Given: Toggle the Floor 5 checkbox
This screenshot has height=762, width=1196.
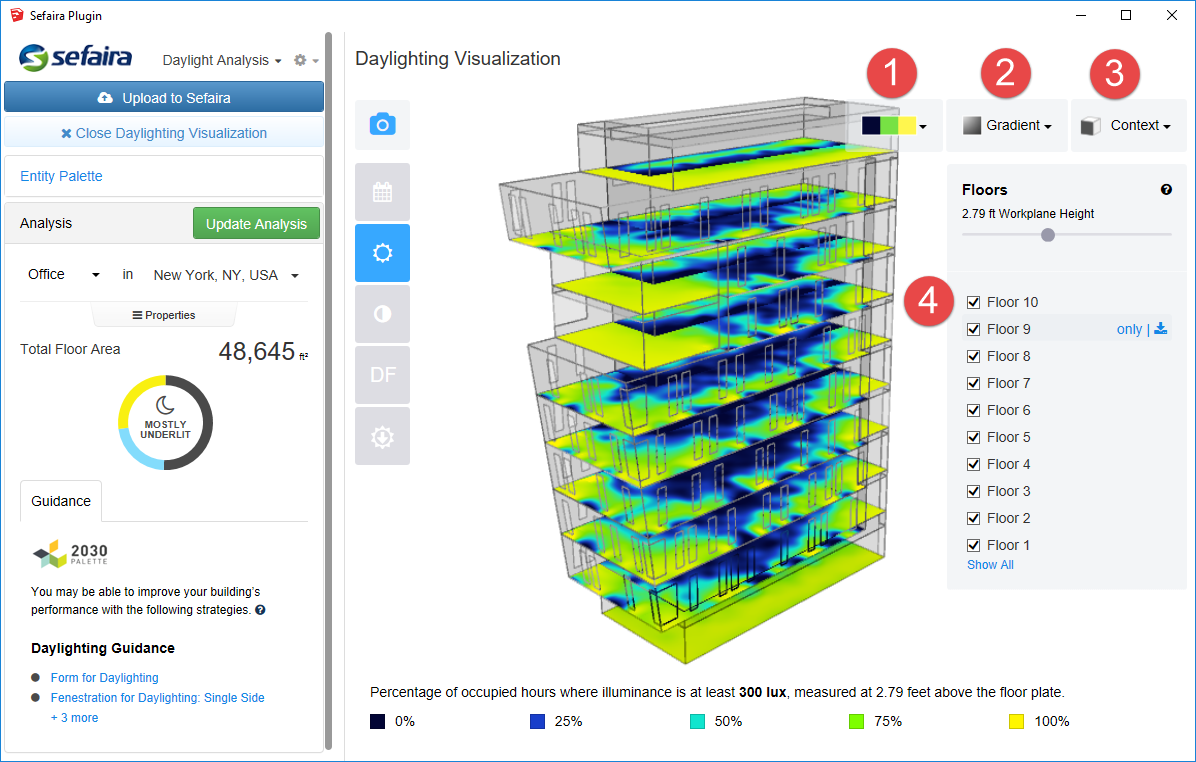Looking at the screenshot, I should point(974,437).
